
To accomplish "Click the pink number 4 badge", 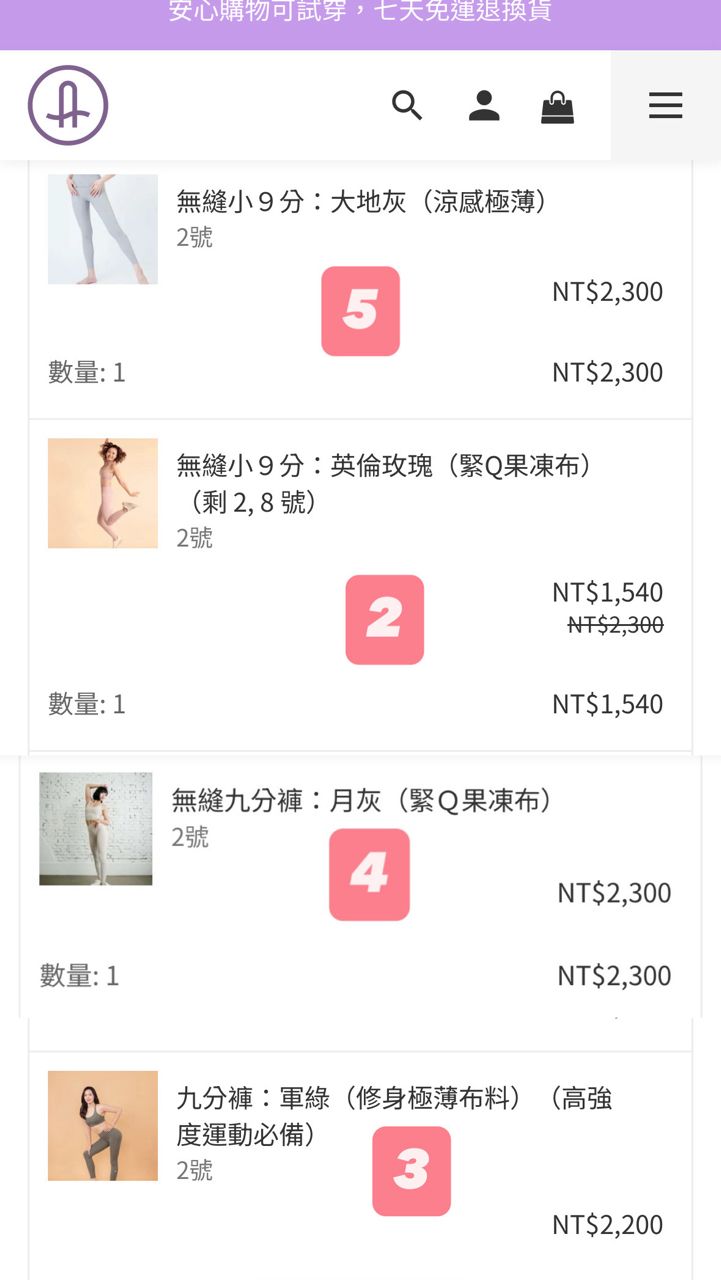I will pos(369,874).
